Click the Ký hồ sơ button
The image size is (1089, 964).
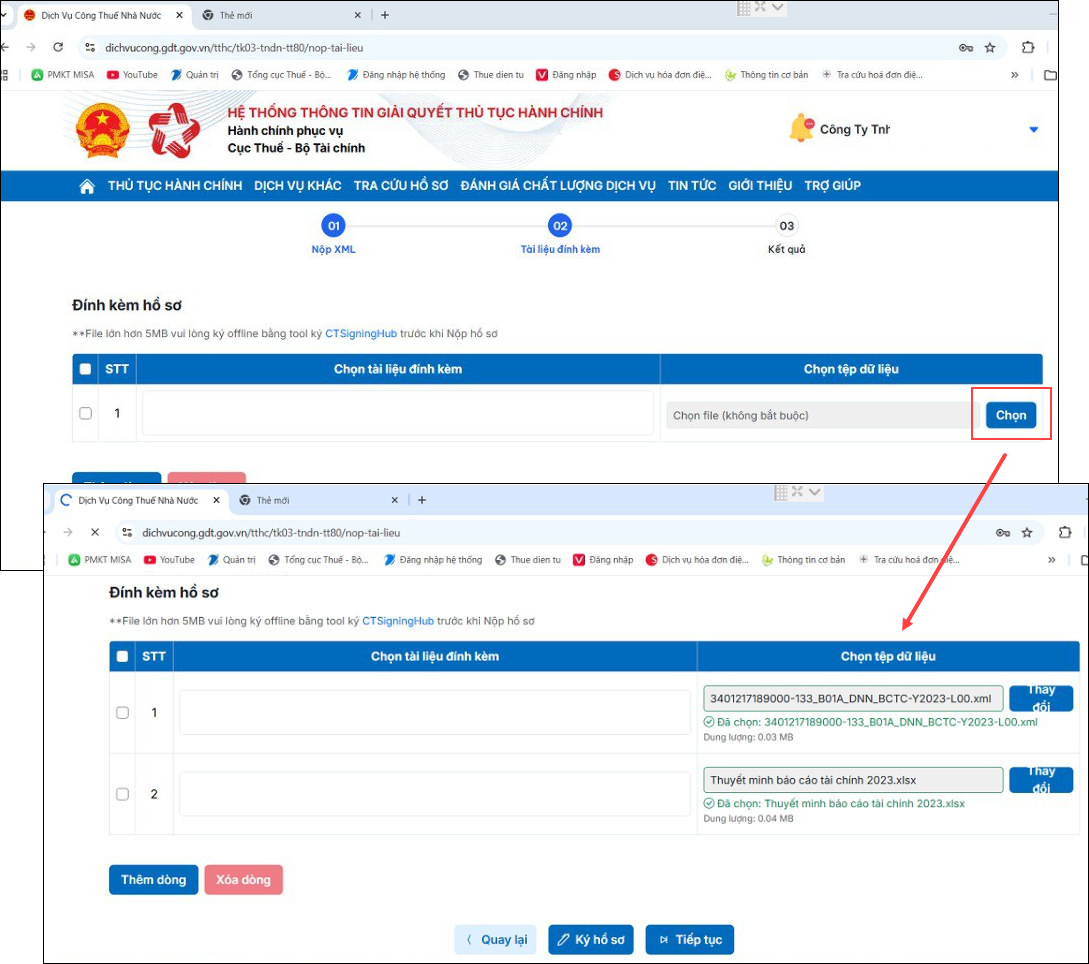tap(590, 940)
